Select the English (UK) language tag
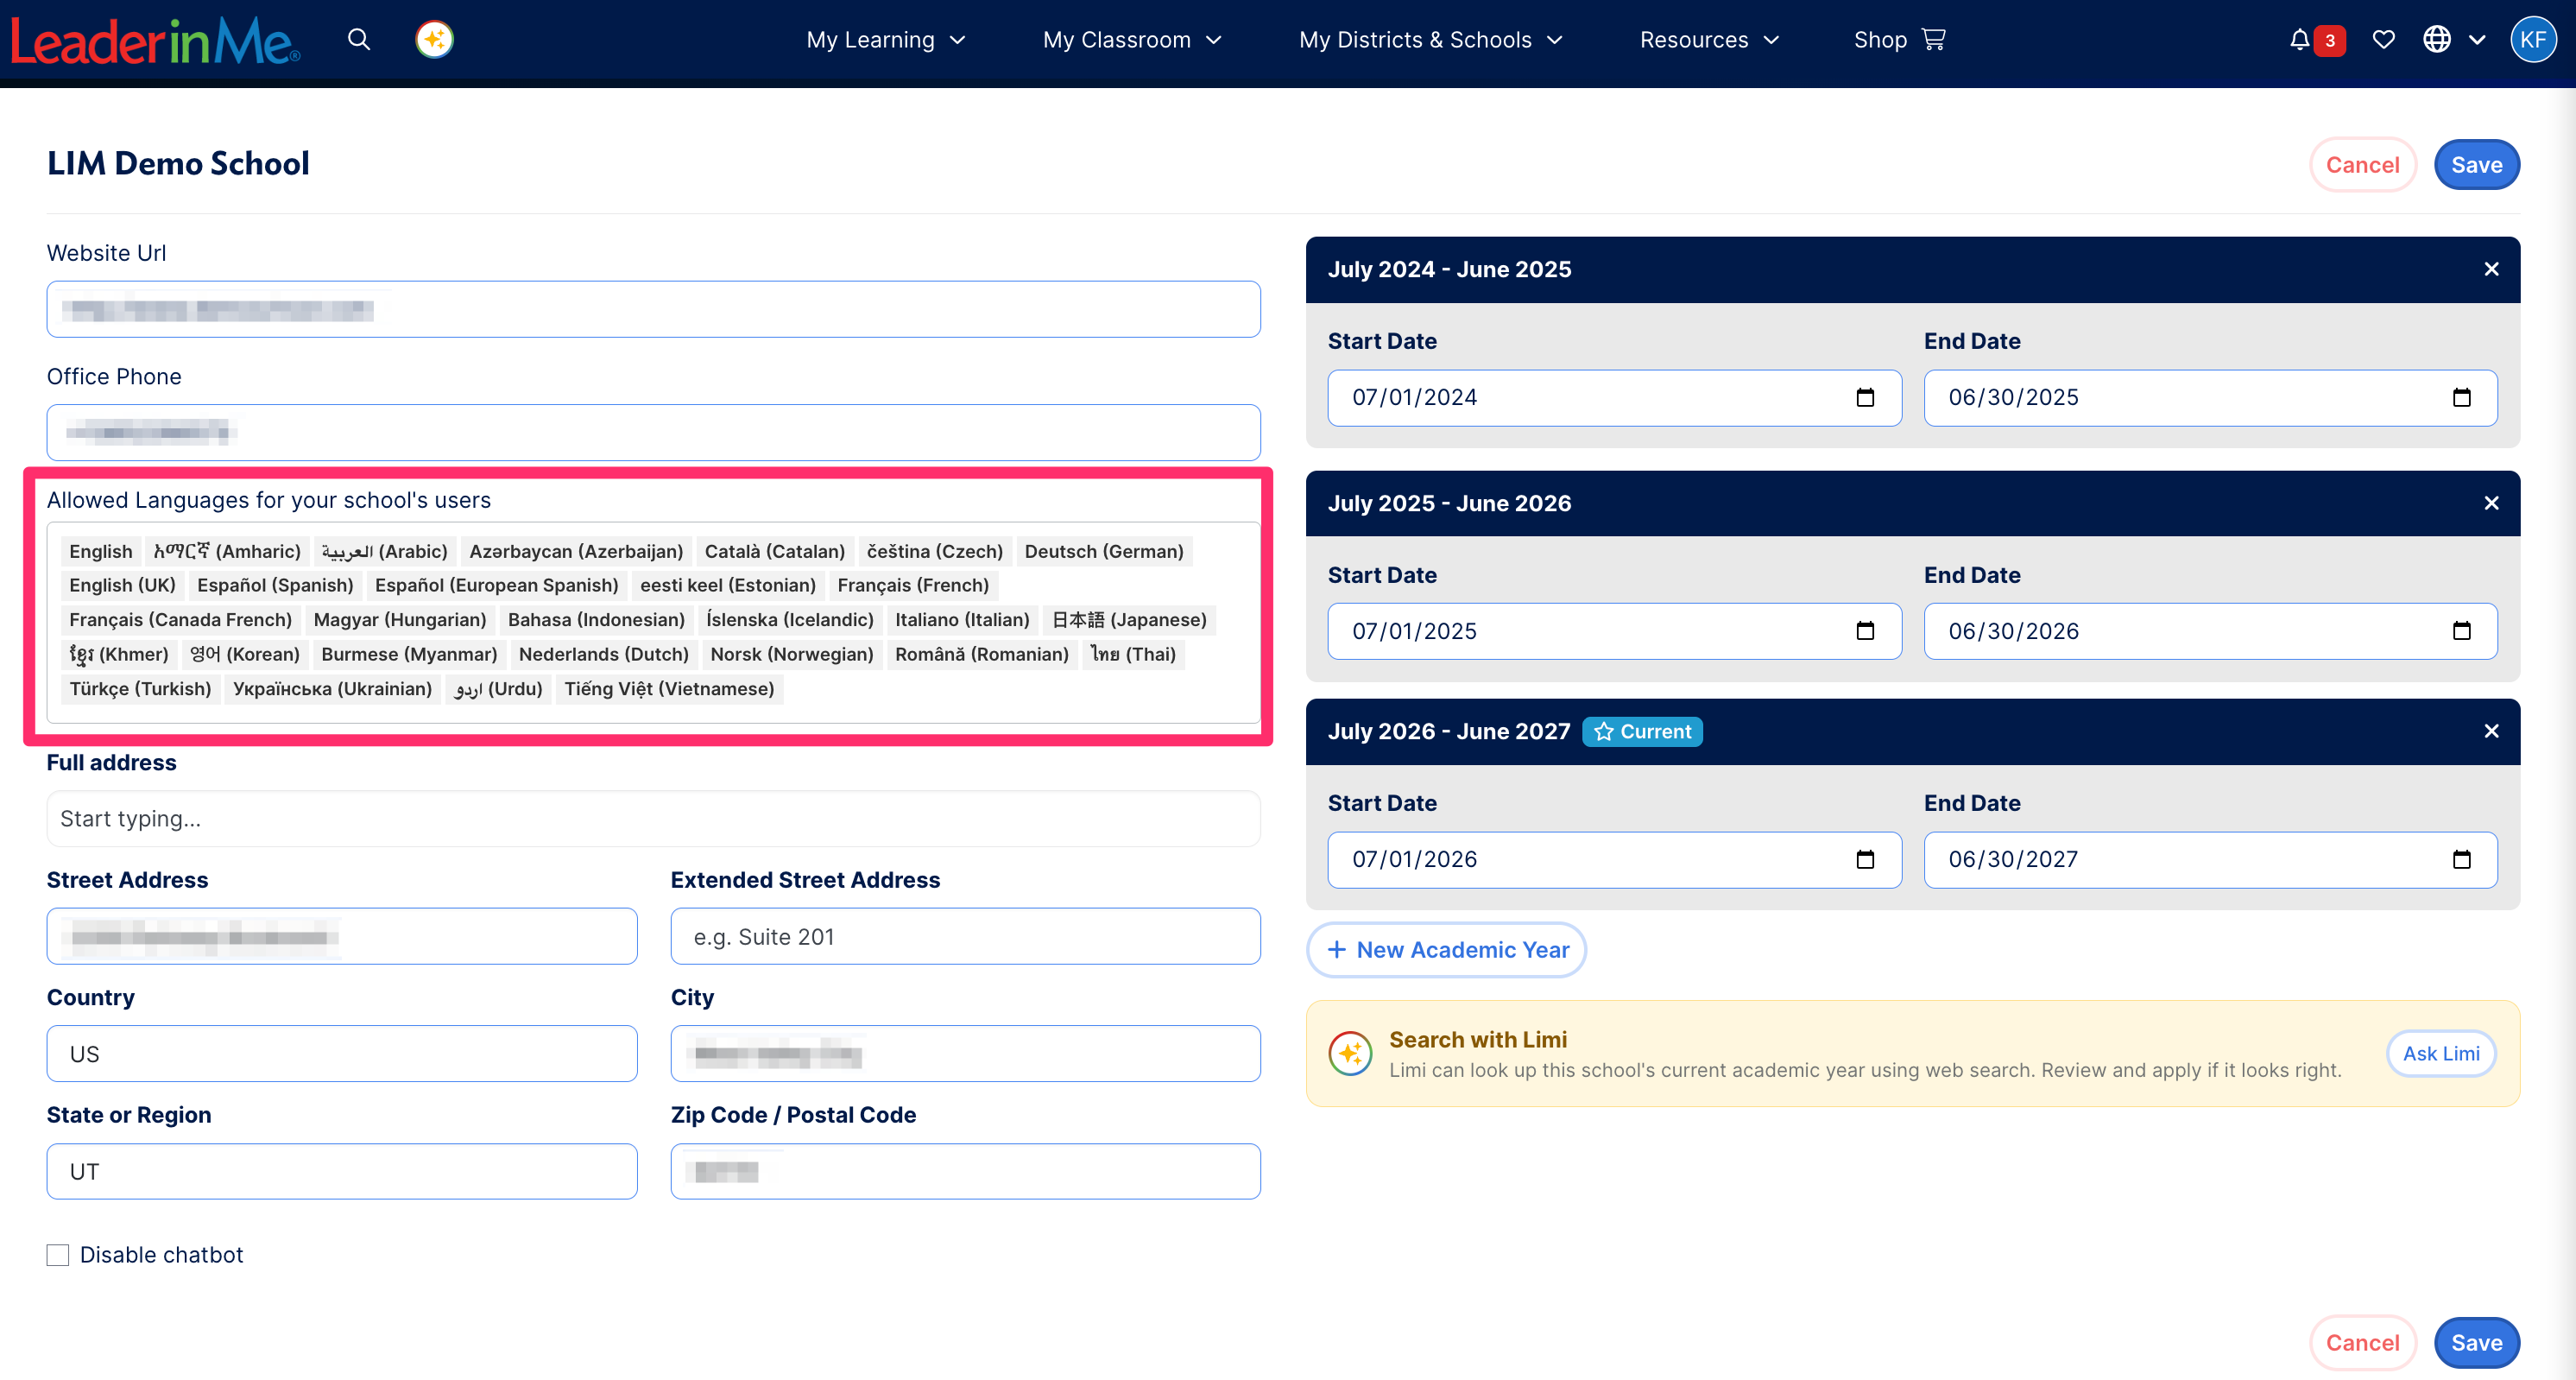This screenshot has width=2576, height=1380. (x=122, y=585)
